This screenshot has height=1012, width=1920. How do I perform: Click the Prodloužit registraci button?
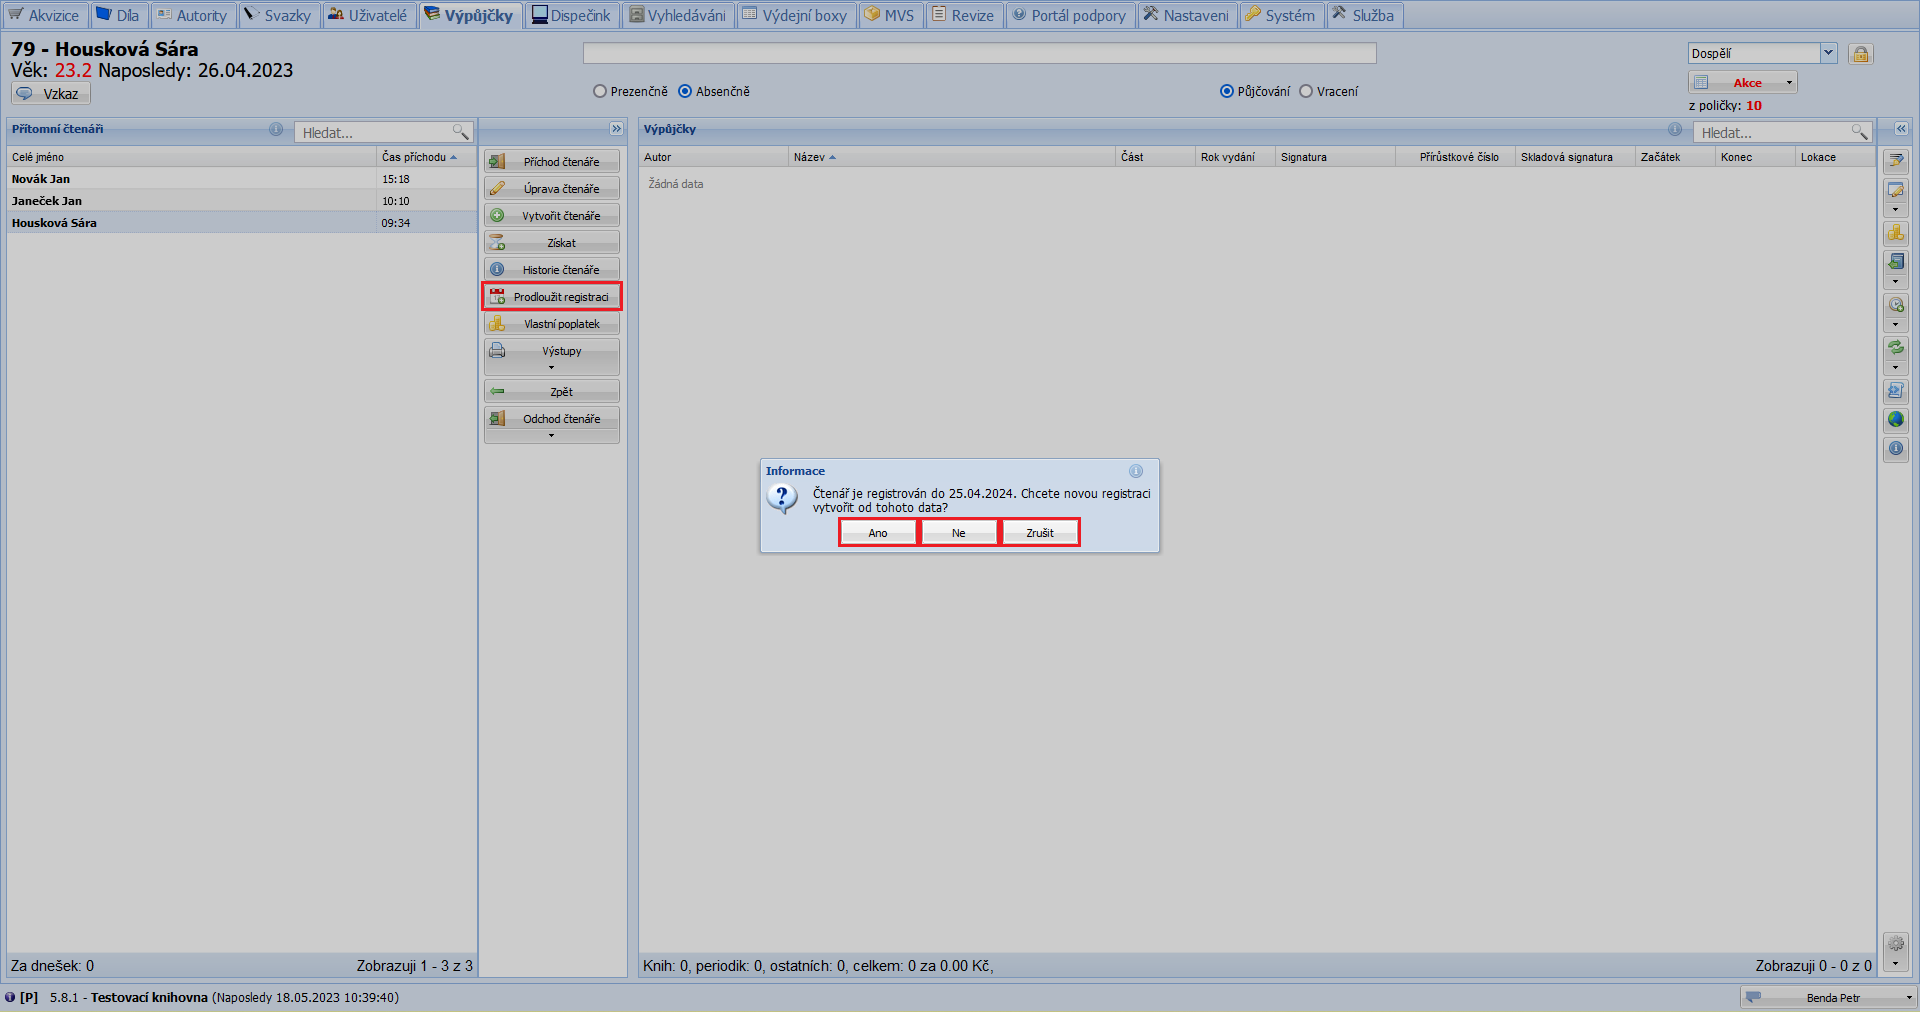coord(552,296)
